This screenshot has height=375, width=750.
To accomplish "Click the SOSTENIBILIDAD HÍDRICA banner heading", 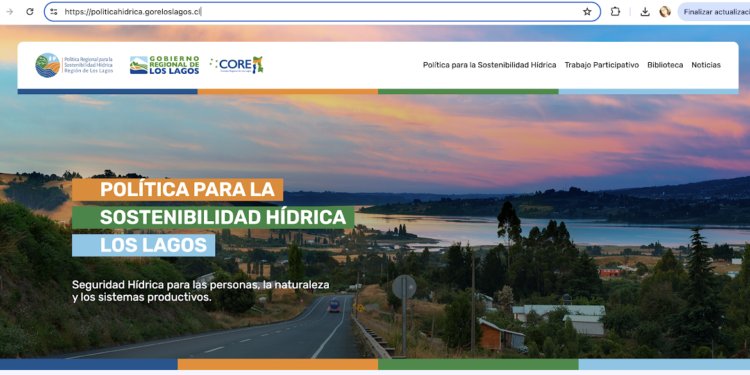I will point(213,217).
